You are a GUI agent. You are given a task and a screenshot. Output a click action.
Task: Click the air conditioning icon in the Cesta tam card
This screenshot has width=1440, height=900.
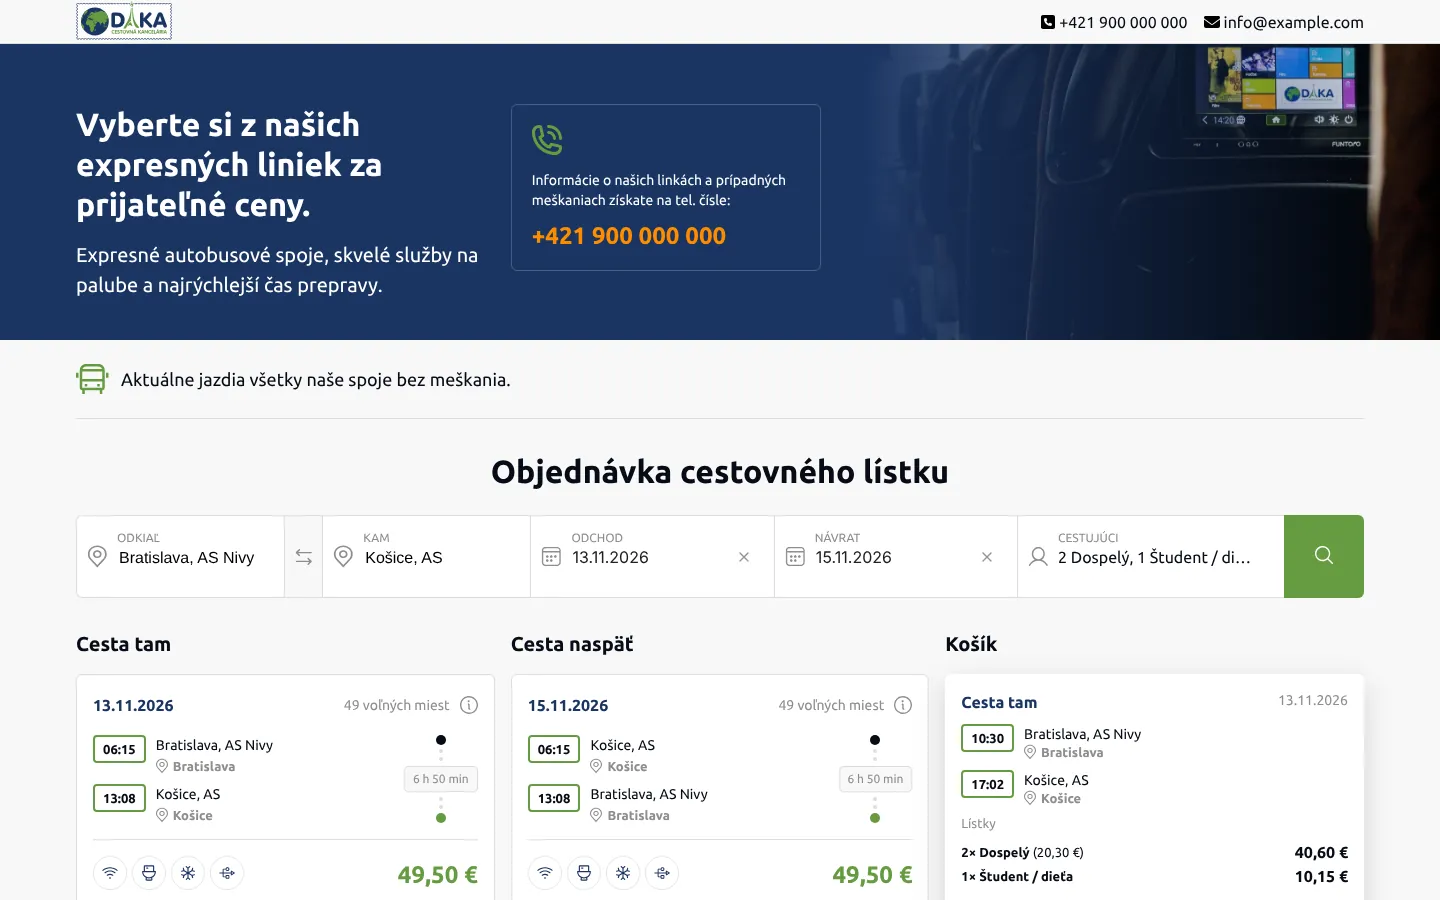click(x=188, y=873)
